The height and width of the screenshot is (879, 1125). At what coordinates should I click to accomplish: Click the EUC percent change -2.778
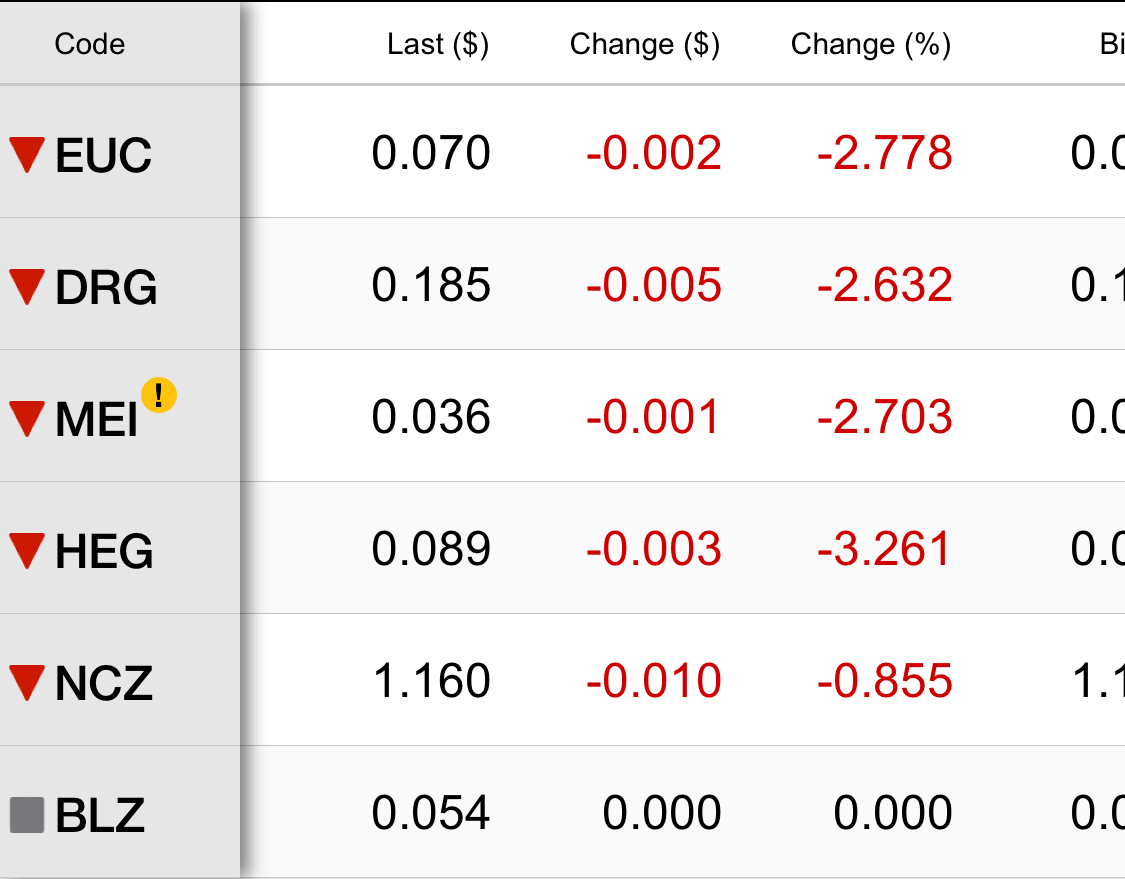click(884, 153)
